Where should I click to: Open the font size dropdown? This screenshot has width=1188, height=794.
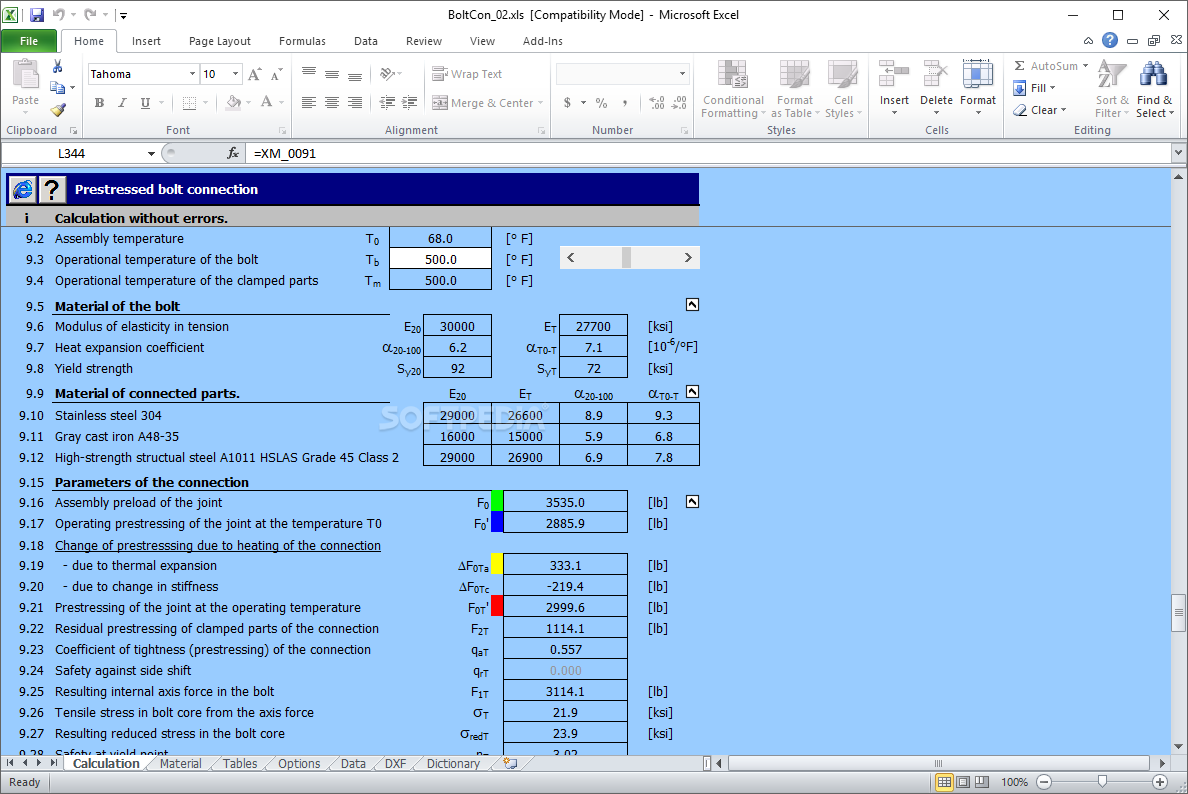[x=236, y=74]
